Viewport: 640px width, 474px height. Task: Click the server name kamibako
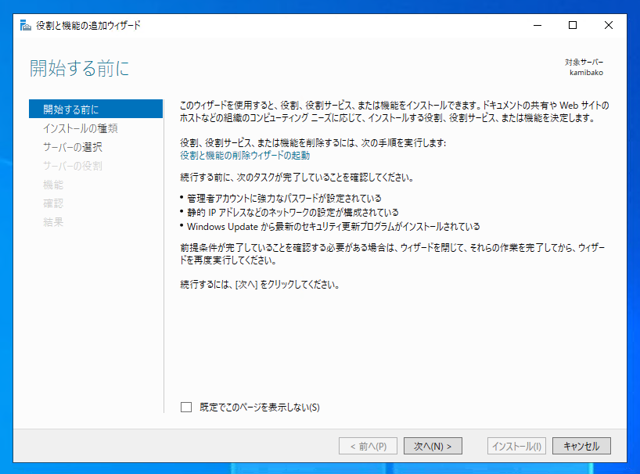(586, 73)
